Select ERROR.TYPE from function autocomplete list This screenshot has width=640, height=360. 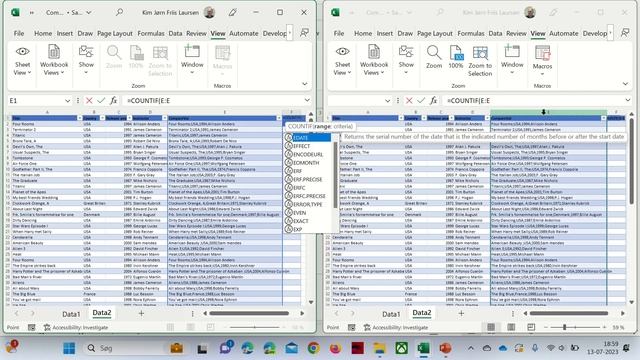308,204
